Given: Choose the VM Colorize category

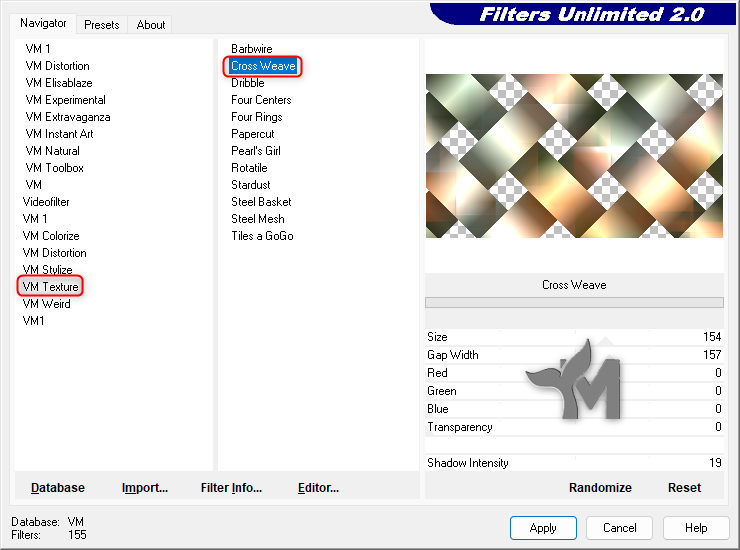Looking at the screenshot, I should pos(51,236).
